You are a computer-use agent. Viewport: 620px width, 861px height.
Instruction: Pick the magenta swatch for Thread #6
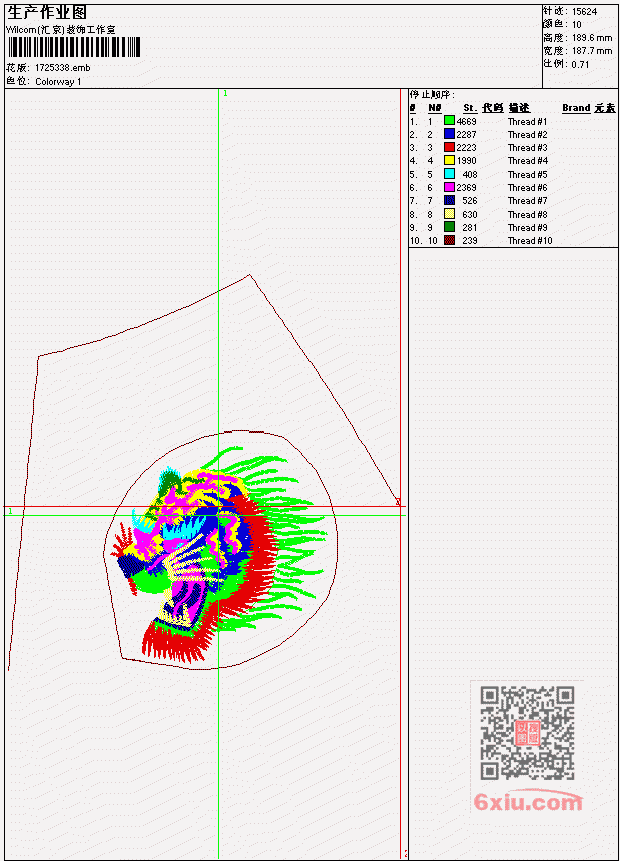click(449, 187)
